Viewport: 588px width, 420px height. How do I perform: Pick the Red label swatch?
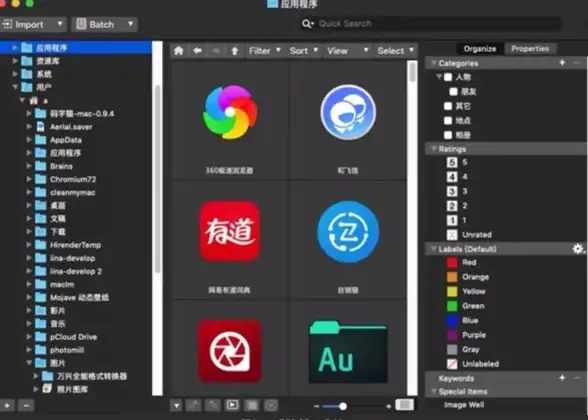coord(452,262)
